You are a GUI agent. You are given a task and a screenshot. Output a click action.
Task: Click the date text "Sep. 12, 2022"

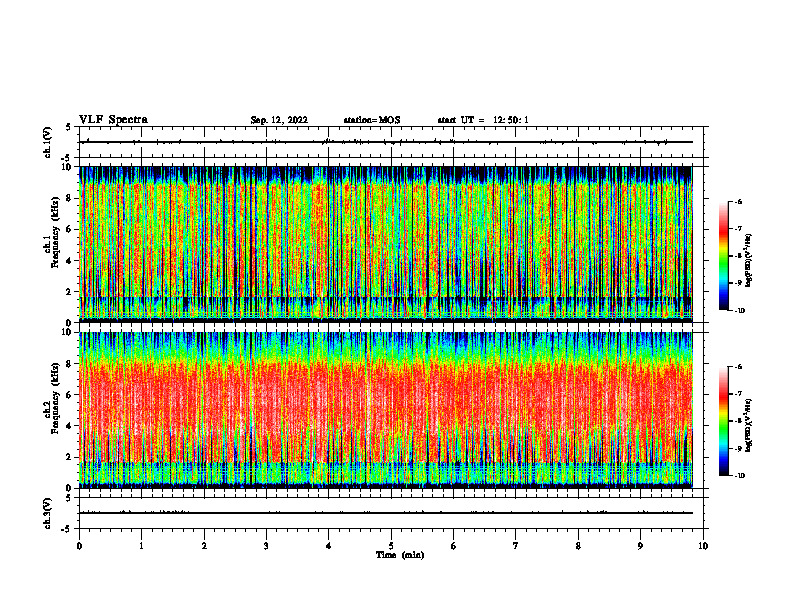click(x=279, y=120)
